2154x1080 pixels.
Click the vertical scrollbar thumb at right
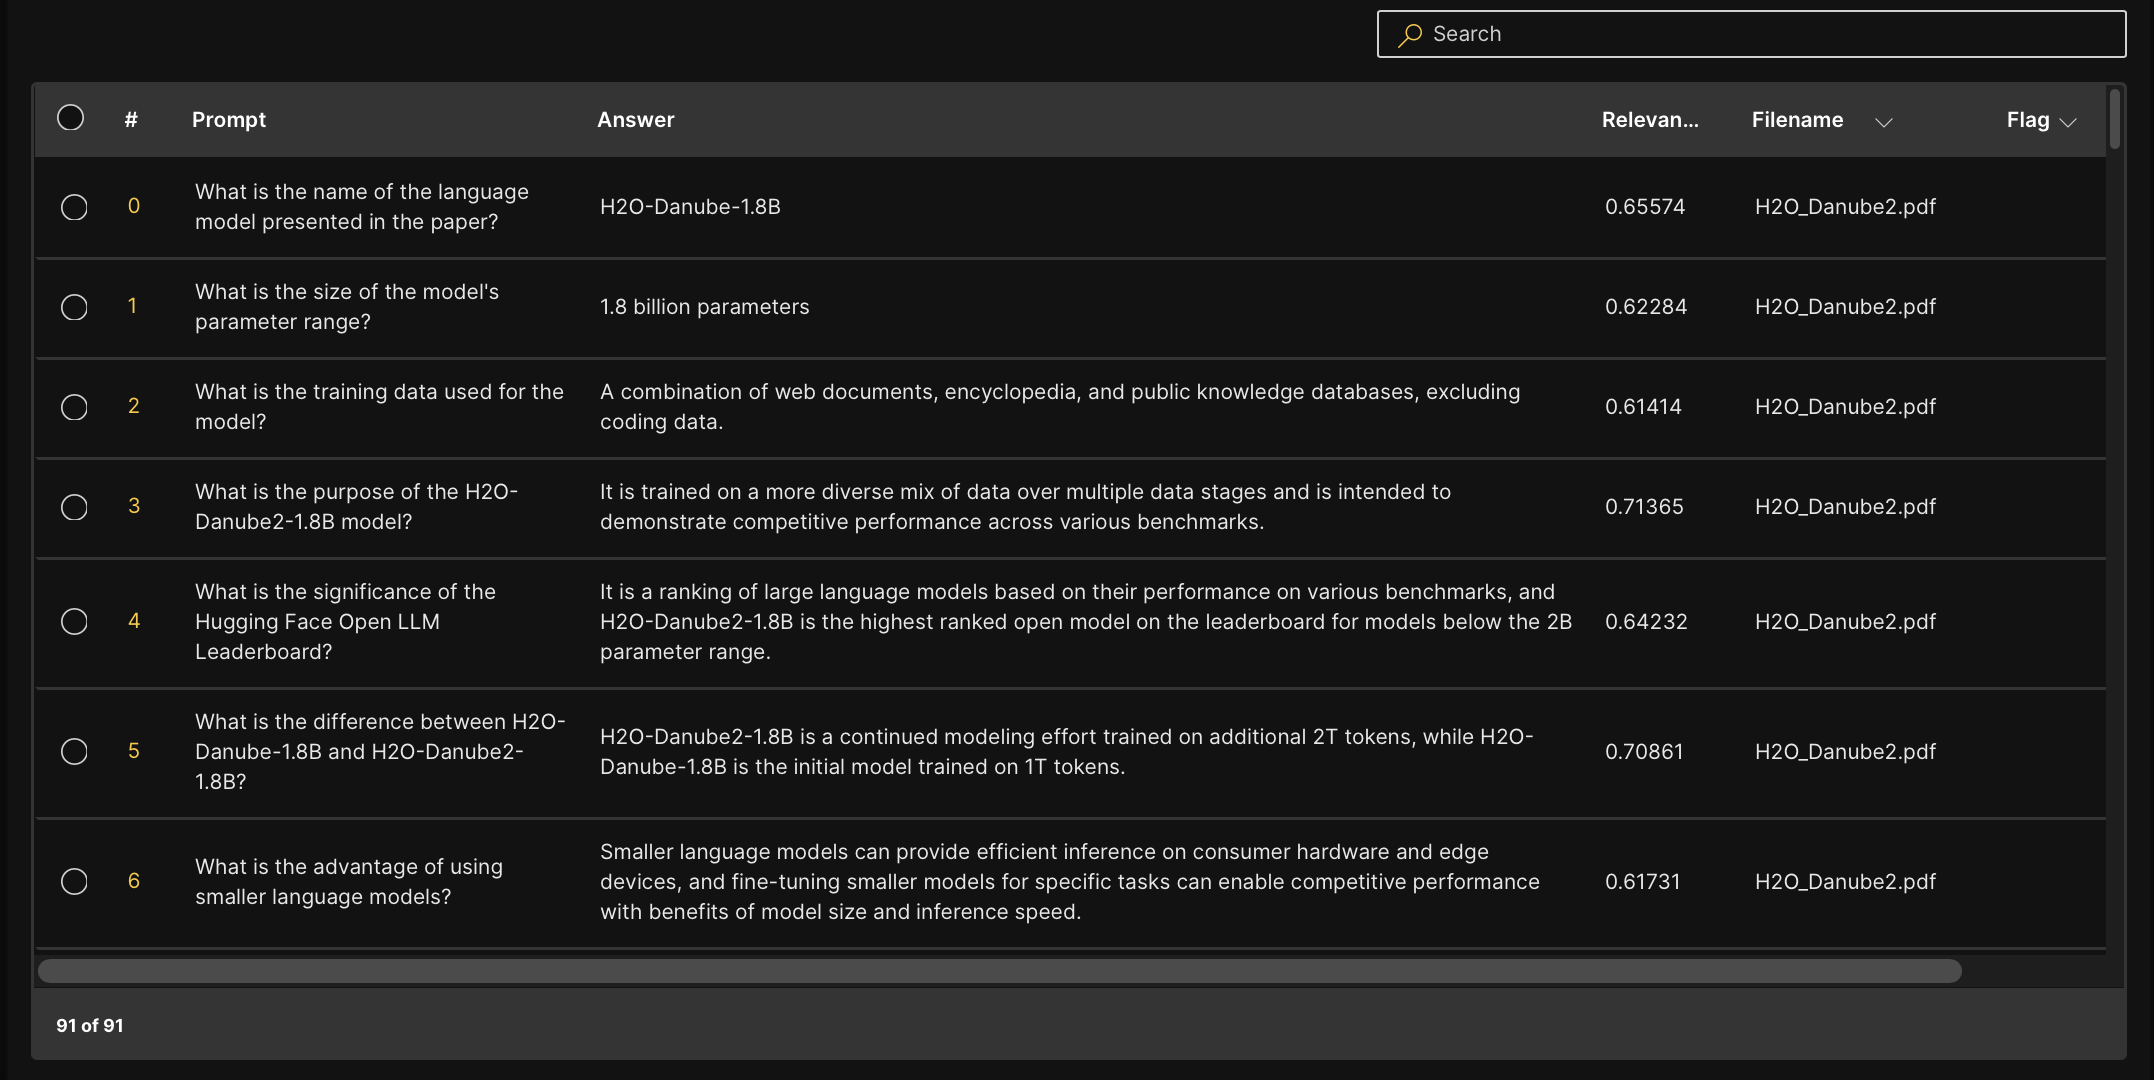(x=2115, y=120)
